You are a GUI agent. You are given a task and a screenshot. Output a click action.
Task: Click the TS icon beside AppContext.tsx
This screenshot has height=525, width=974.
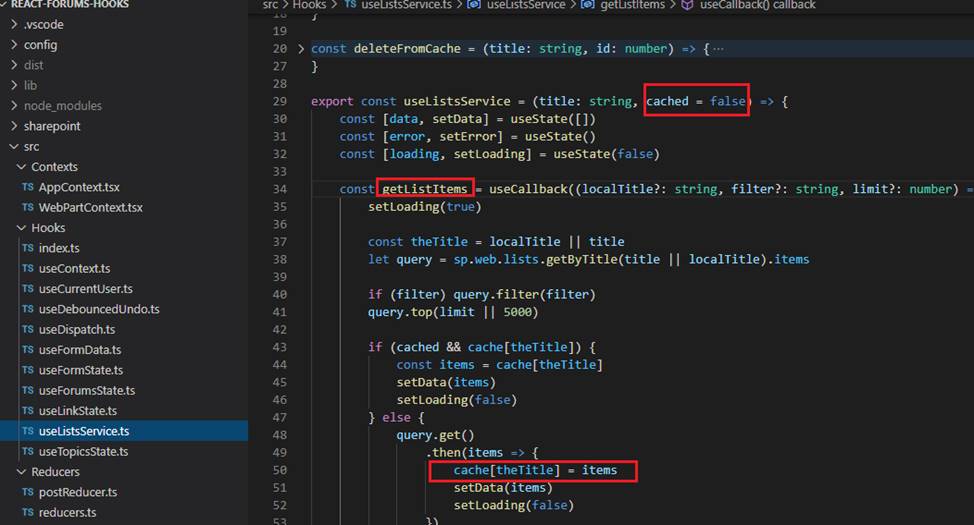pyautogui.click(x=28, y=187)
